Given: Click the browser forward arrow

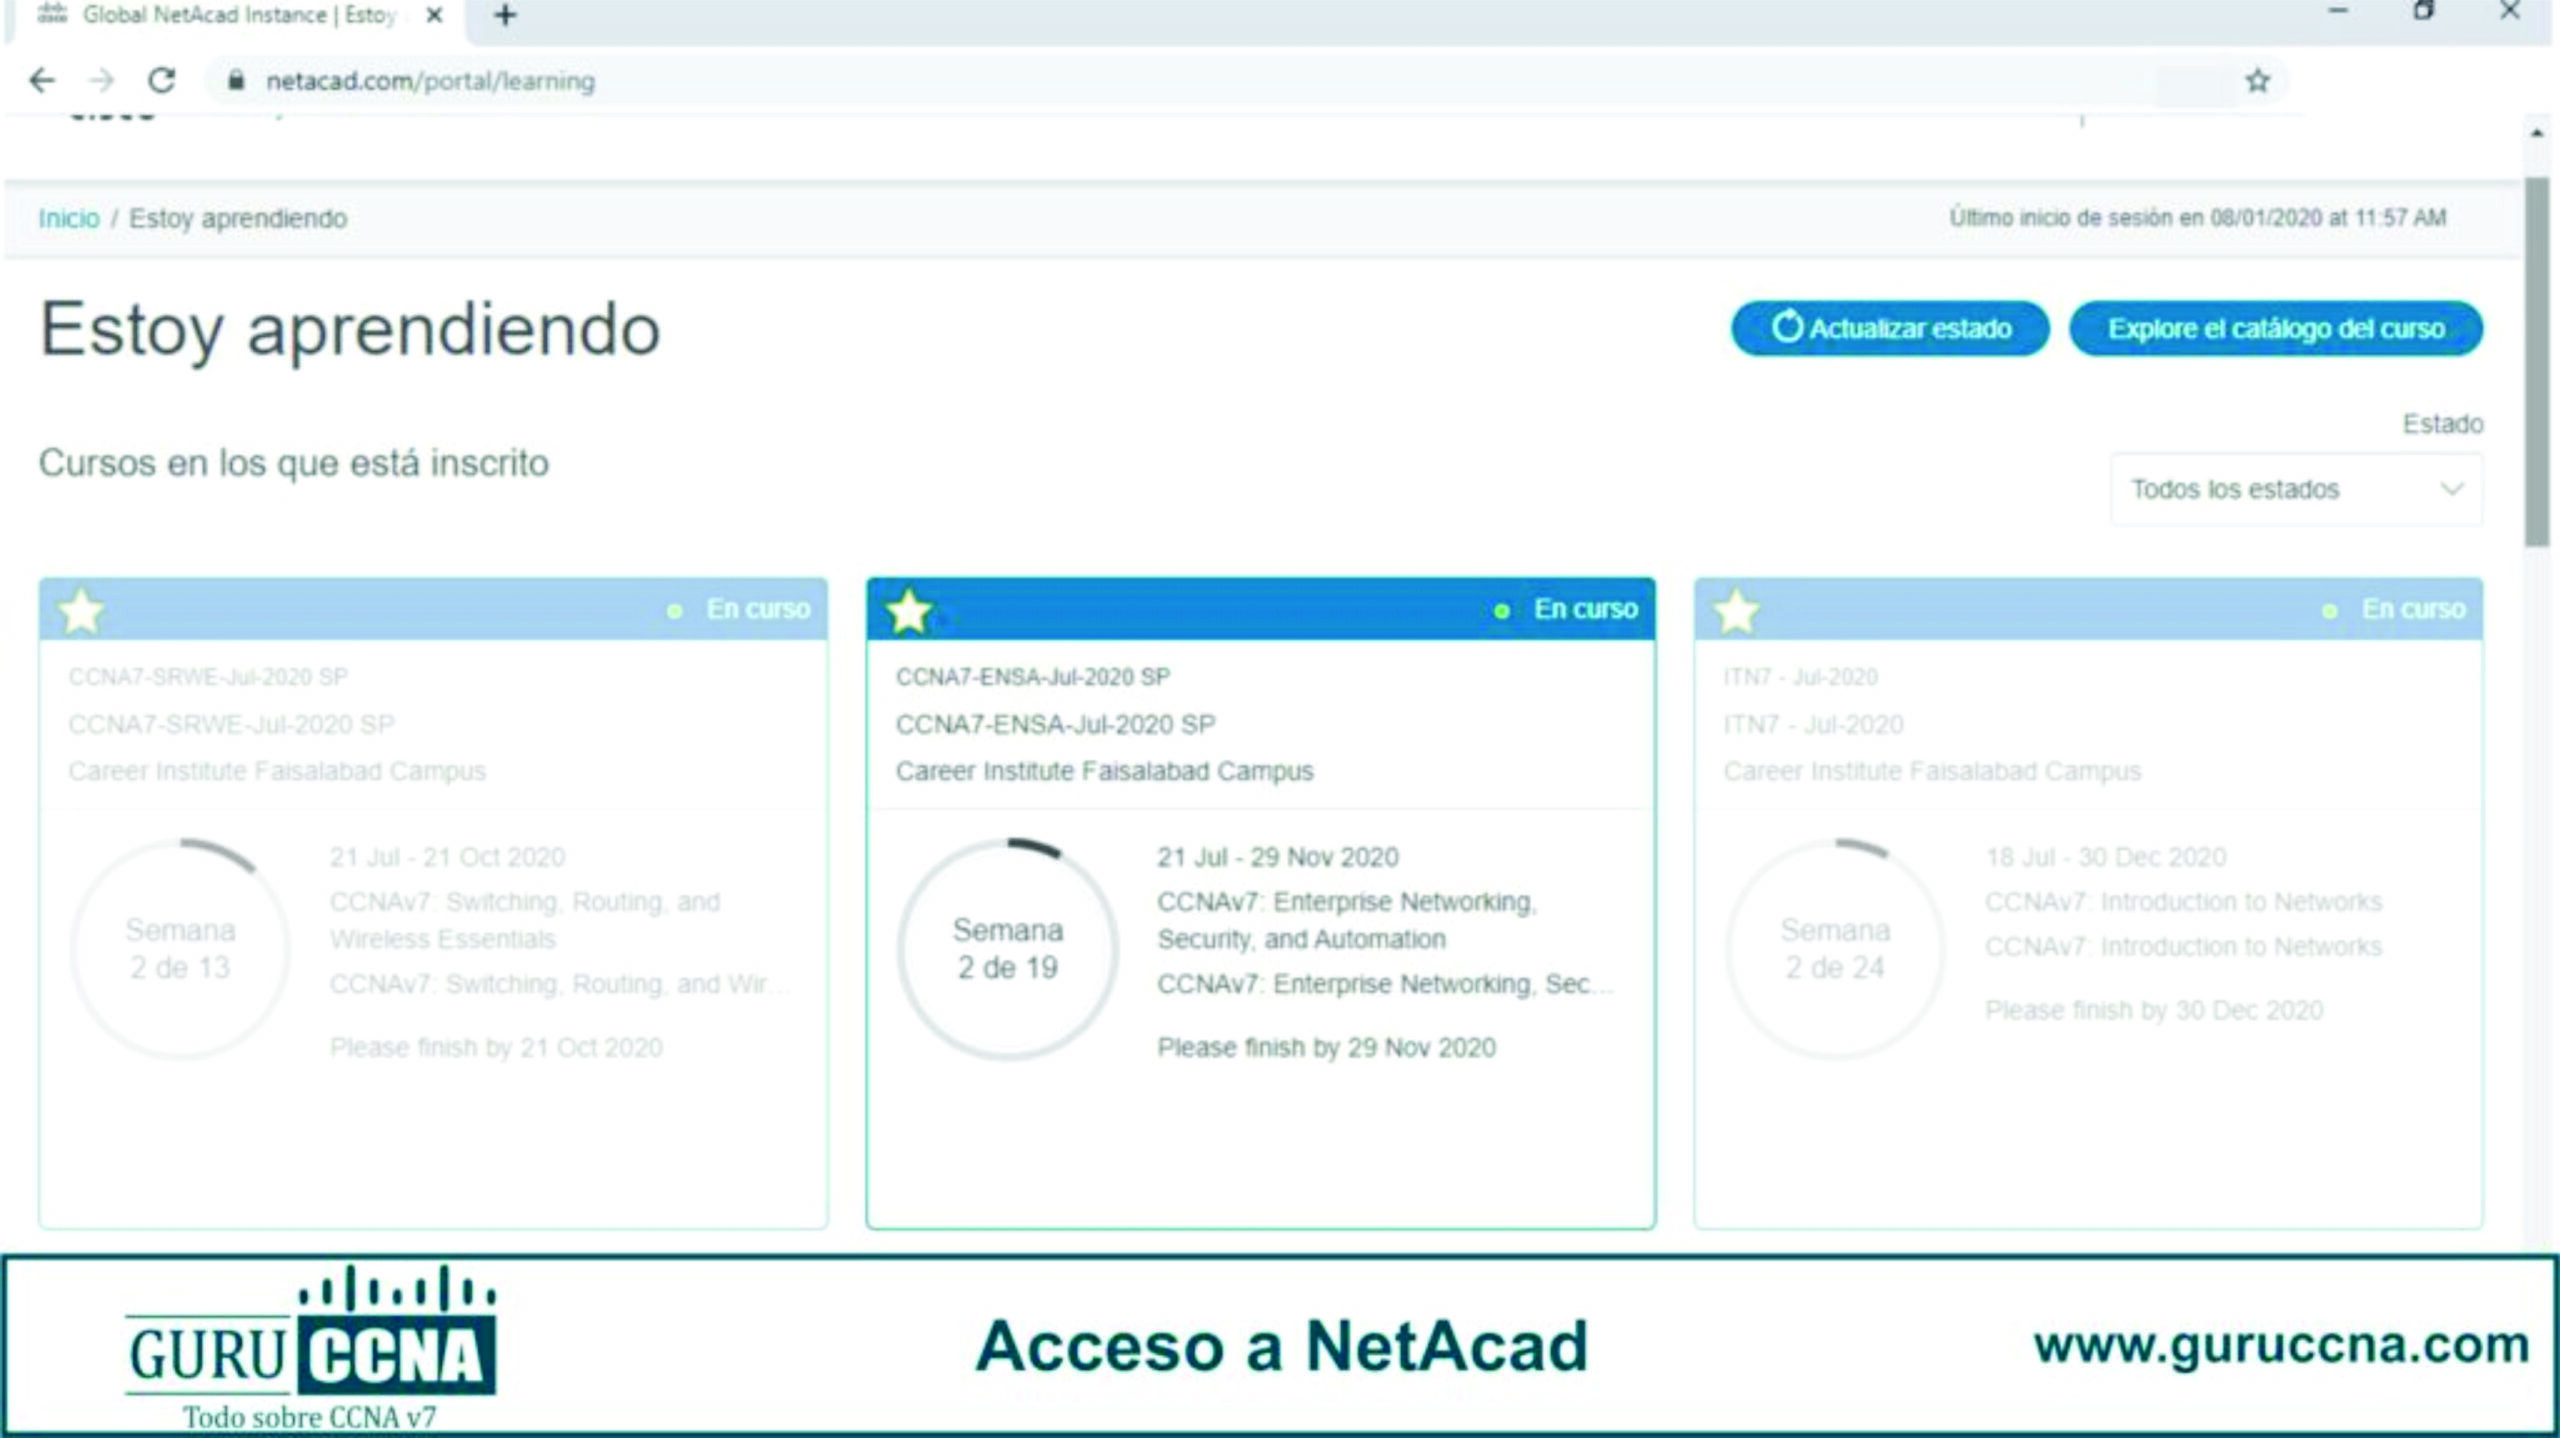Looking at the screenshot, I should [102, 80].
